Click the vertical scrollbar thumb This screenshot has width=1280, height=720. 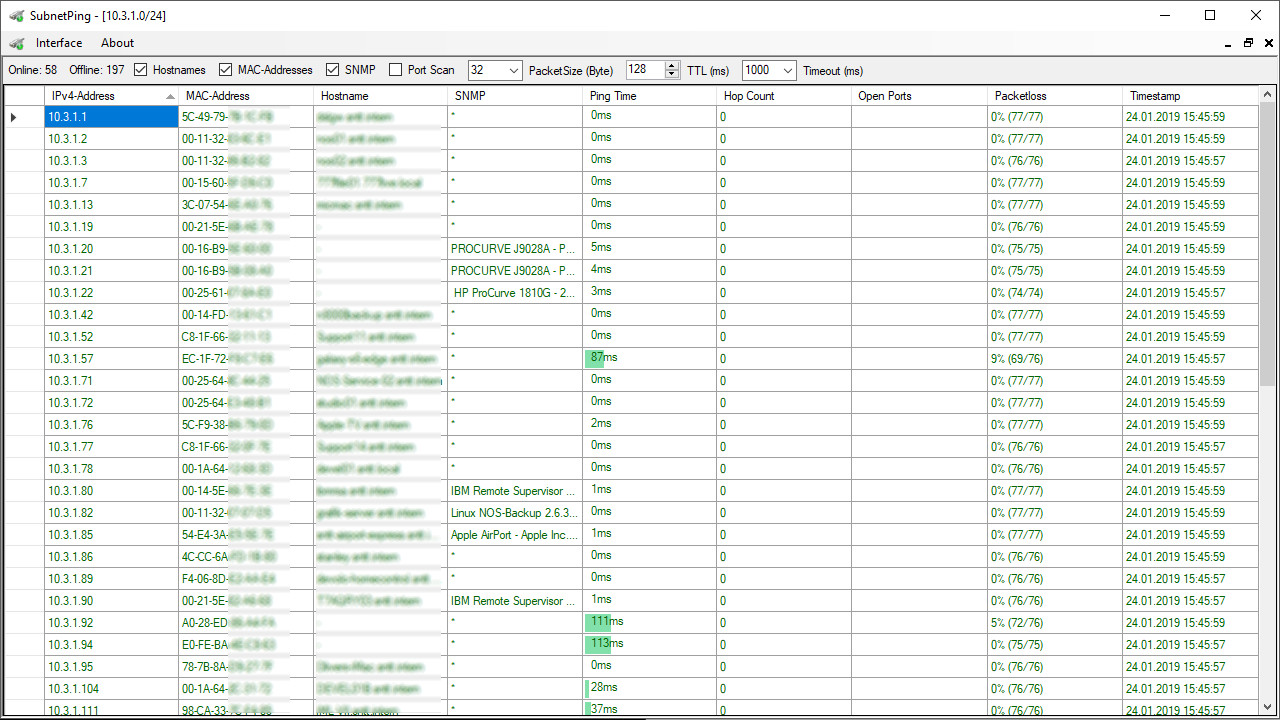click(1267, 240)
